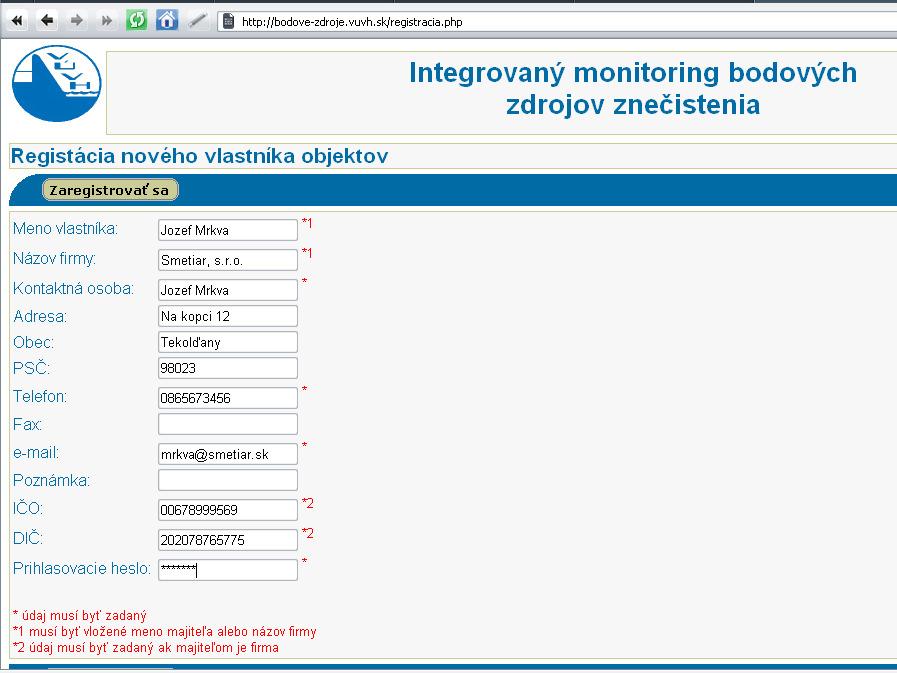Click the heading Registácia nového vlastníka objektov
The width and height of the screenshot is (897, 673).
pyautogui.click(x=199, y=156)
